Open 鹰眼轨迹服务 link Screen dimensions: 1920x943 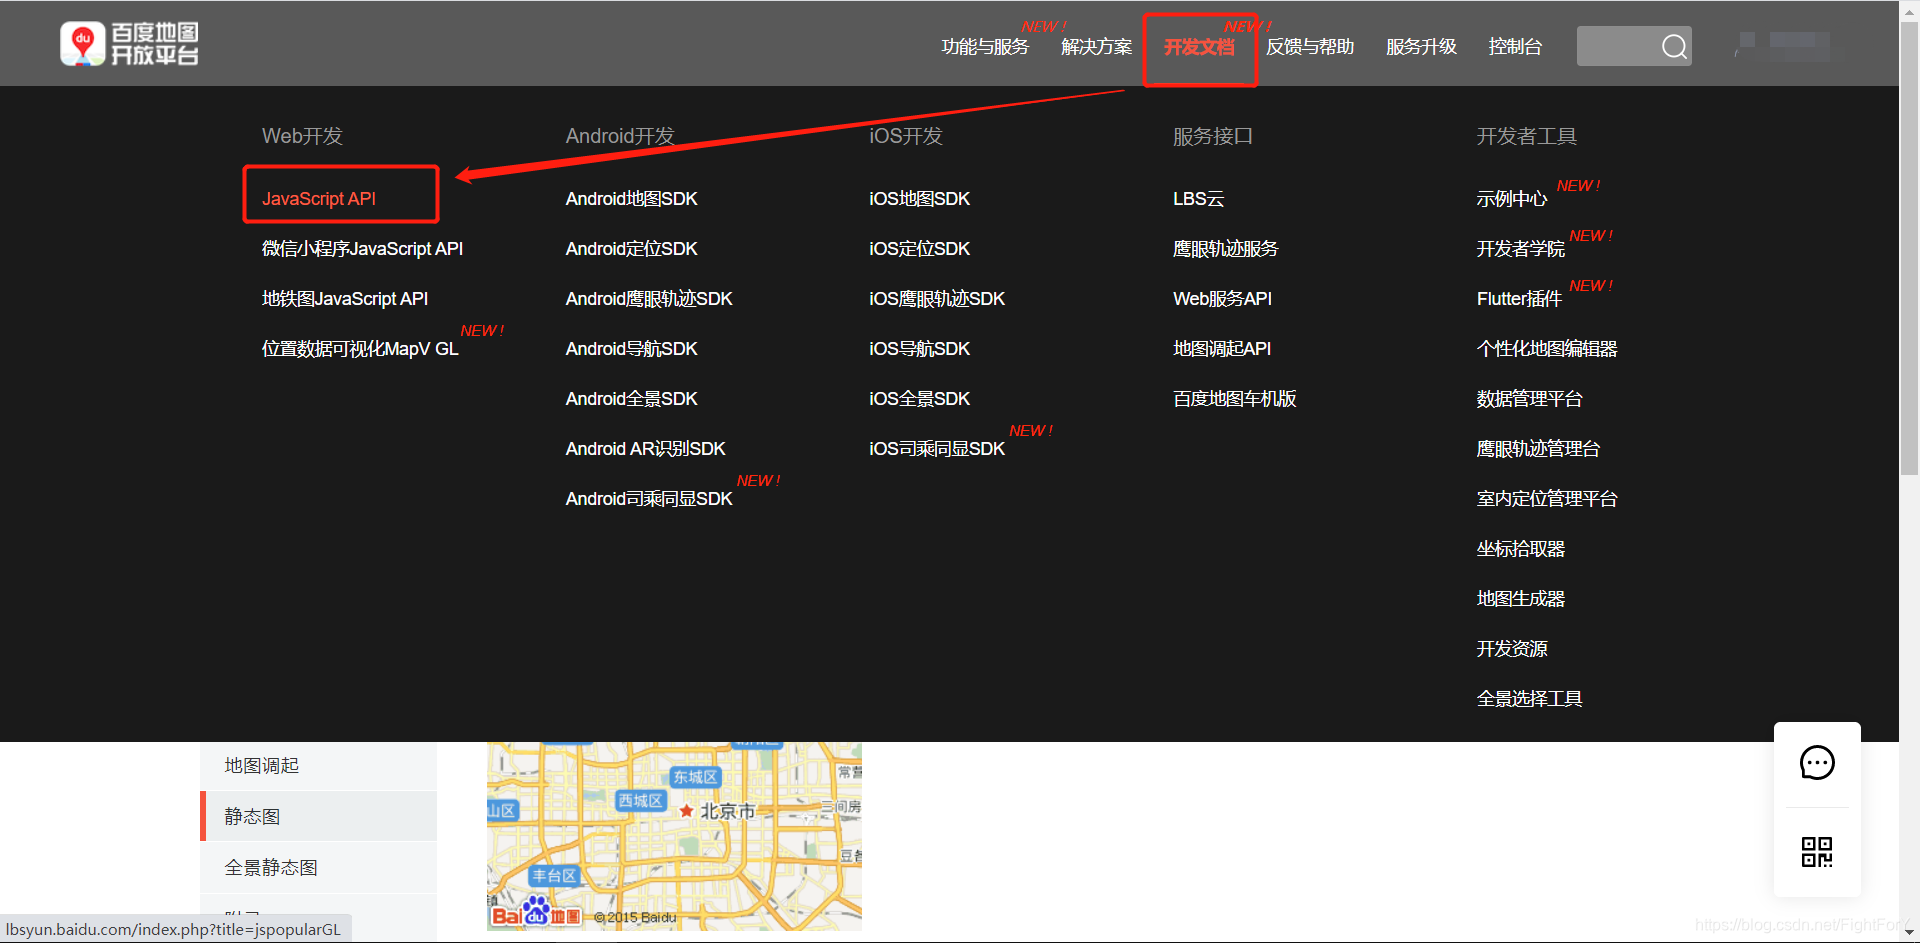pyautogui.click(x=1226, y=249)
